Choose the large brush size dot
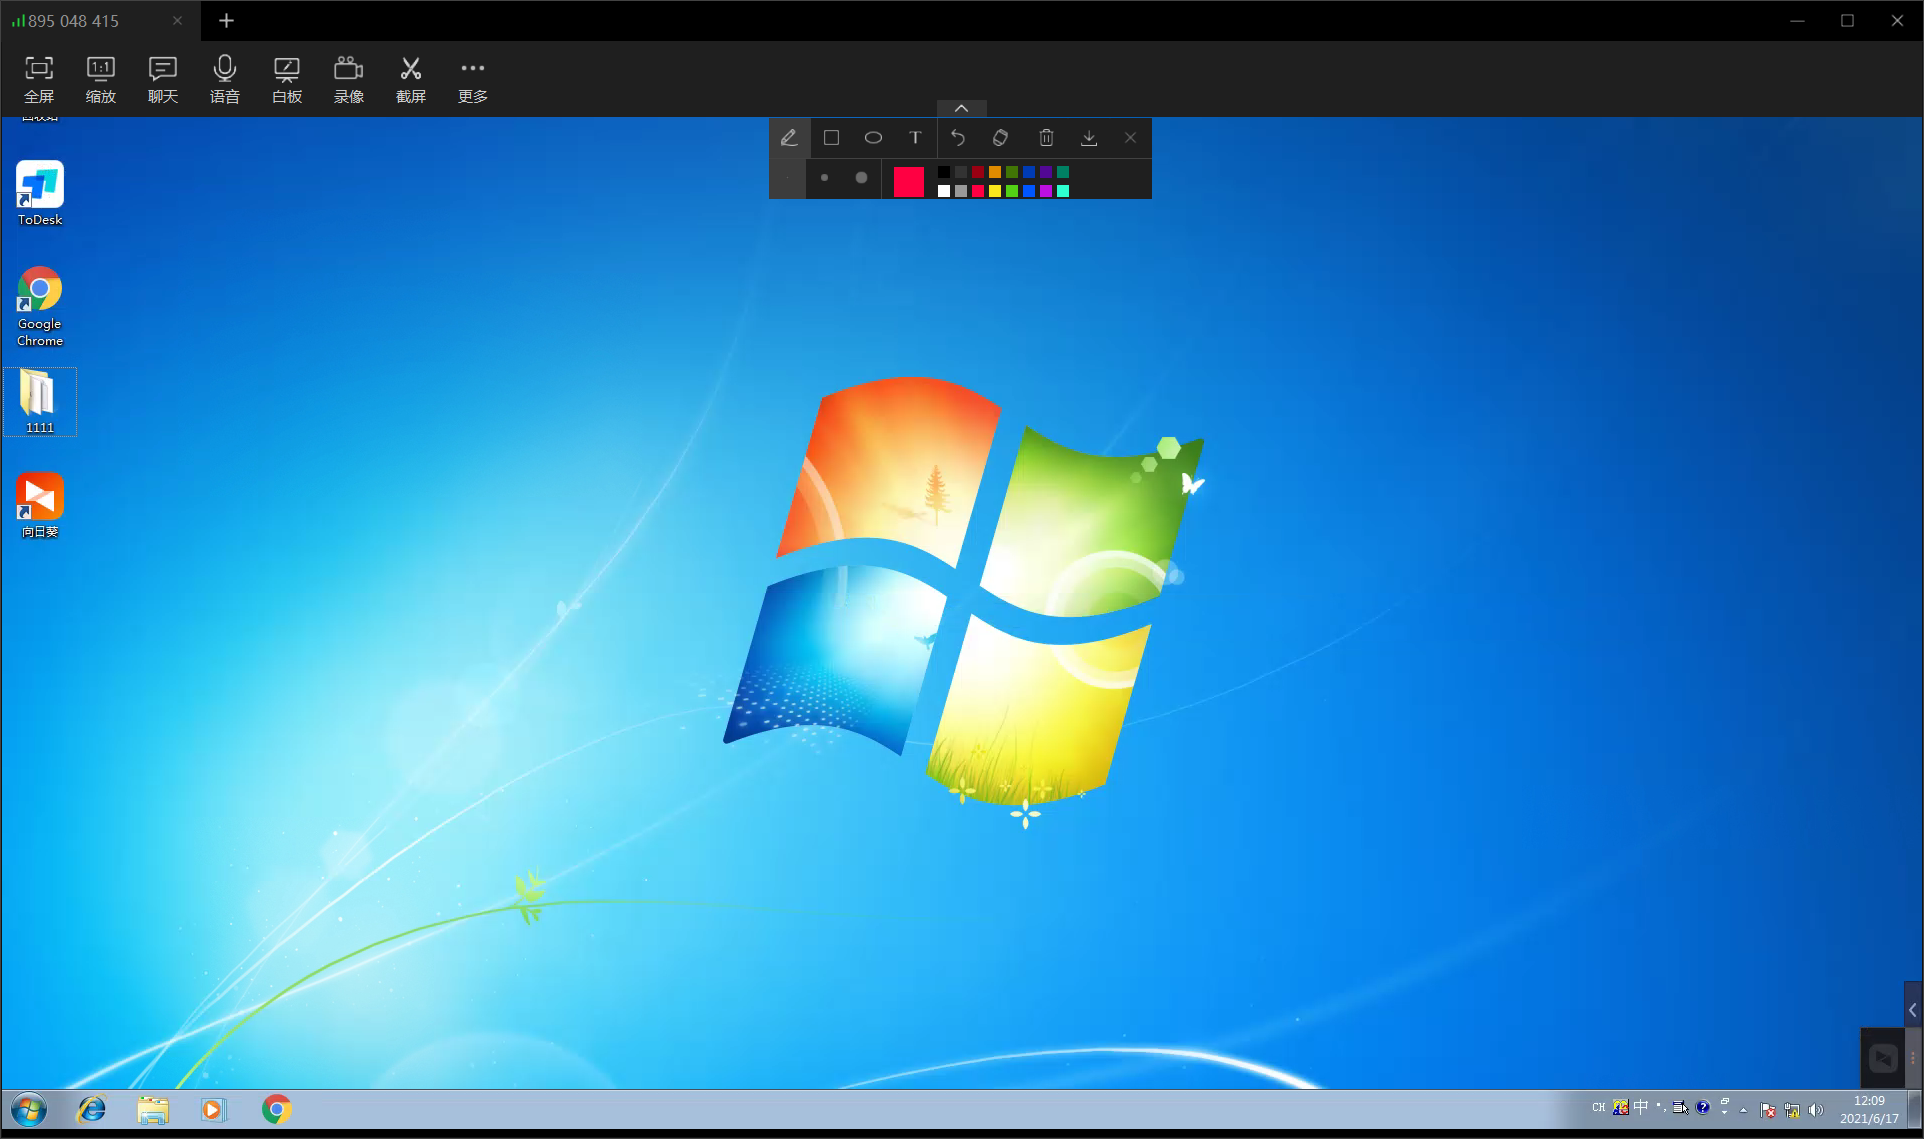The width and height of the screenshot is (1924, 1139). pos(861,178)
